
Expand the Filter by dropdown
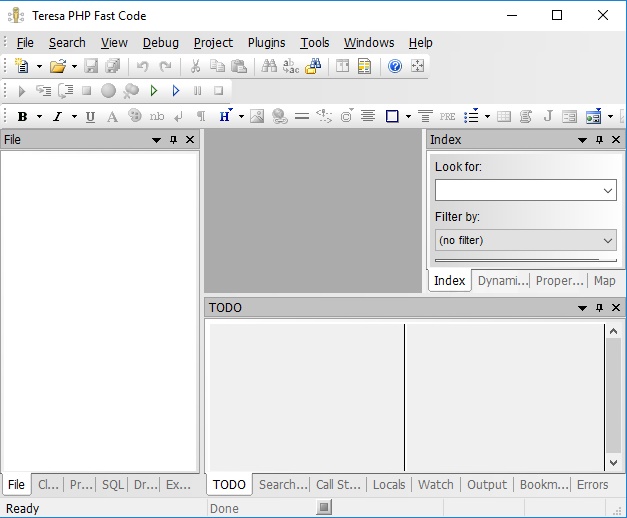tap(608, 240)
